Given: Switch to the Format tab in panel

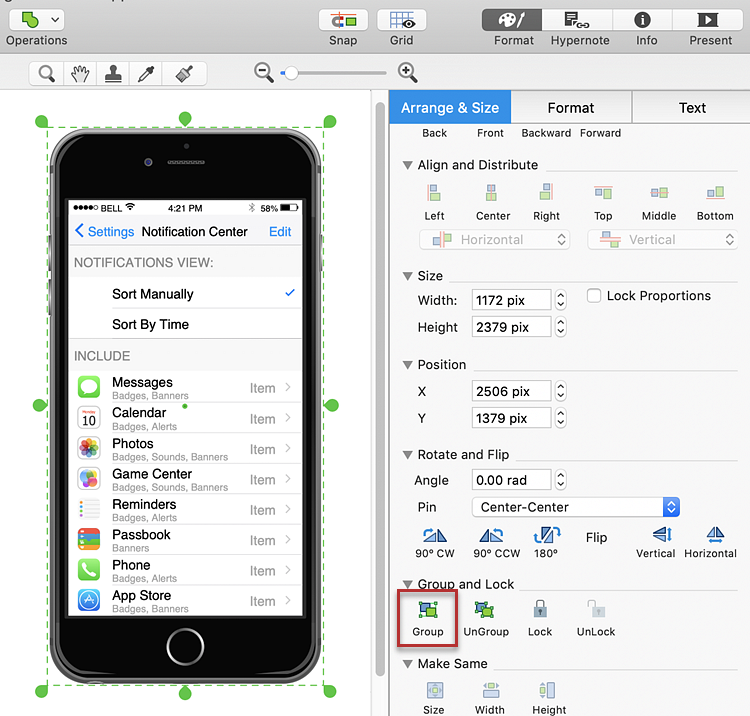Looking at the screenshot, I should click(571, 108).
